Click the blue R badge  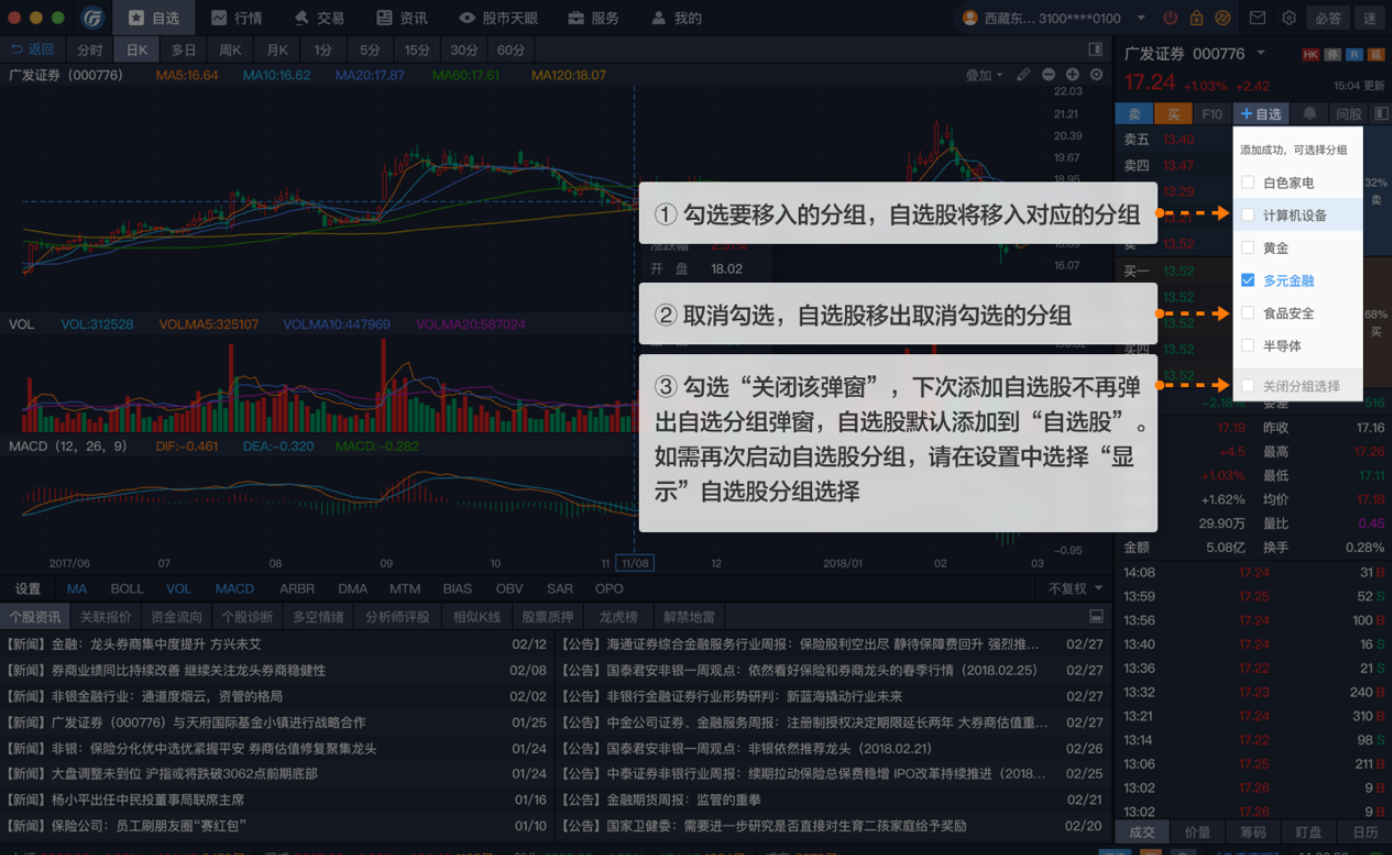coord(1354,54)
